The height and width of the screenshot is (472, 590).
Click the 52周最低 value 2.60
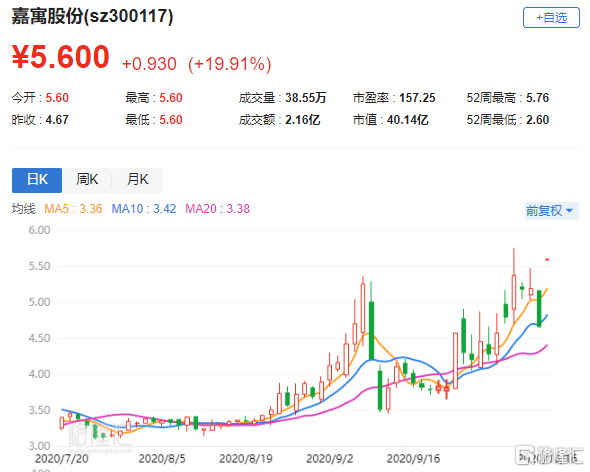pos(537,120)
